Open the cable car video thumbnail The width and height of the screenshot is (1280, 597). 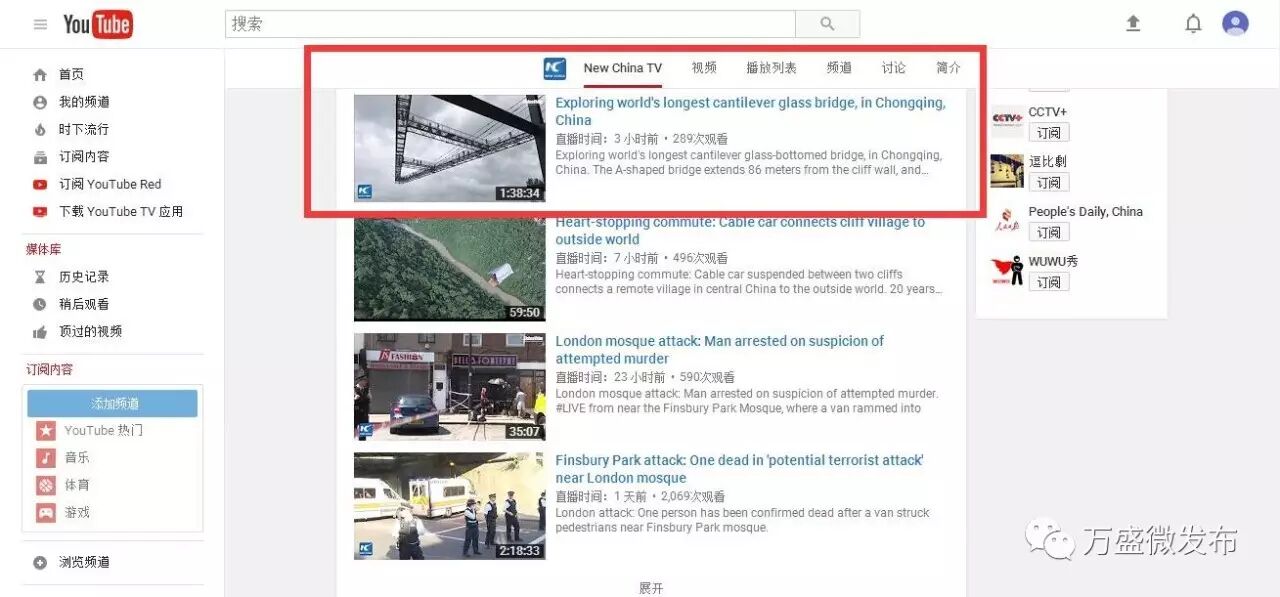pos(450,267)
